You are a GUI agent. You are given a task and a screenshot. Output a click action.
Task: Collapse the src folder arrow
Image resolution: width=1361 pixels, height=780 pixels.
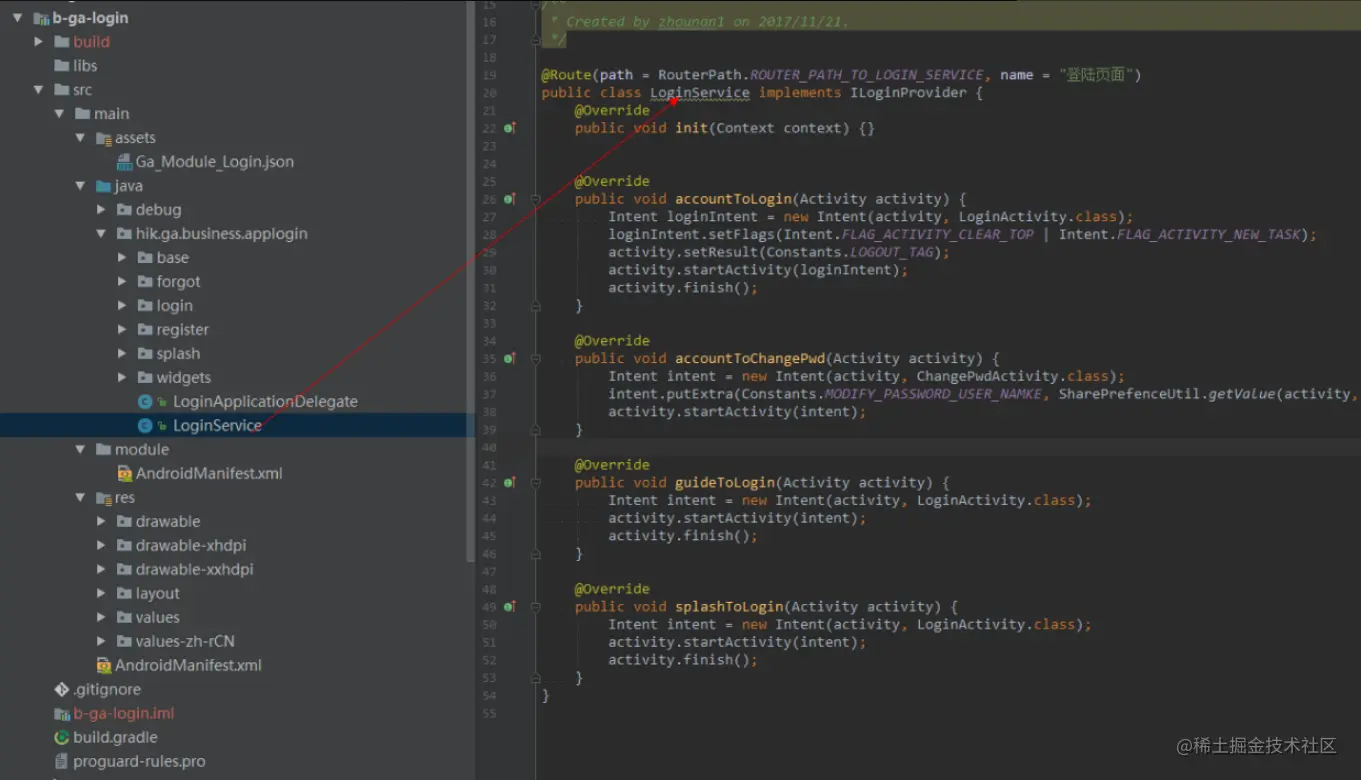coord(38,90)
